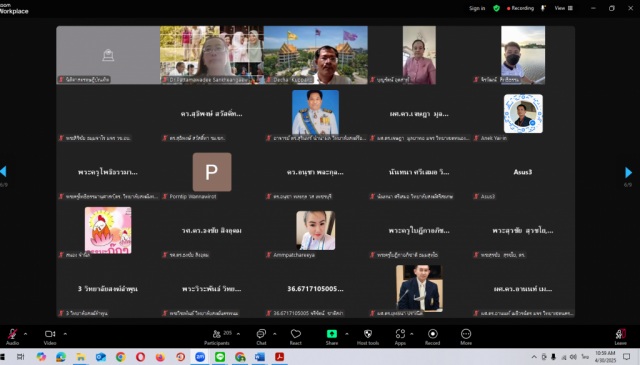Screen dimensions: 640x365
Task: Select the grey tile with lock icon
Action: [x=108, y=55]
